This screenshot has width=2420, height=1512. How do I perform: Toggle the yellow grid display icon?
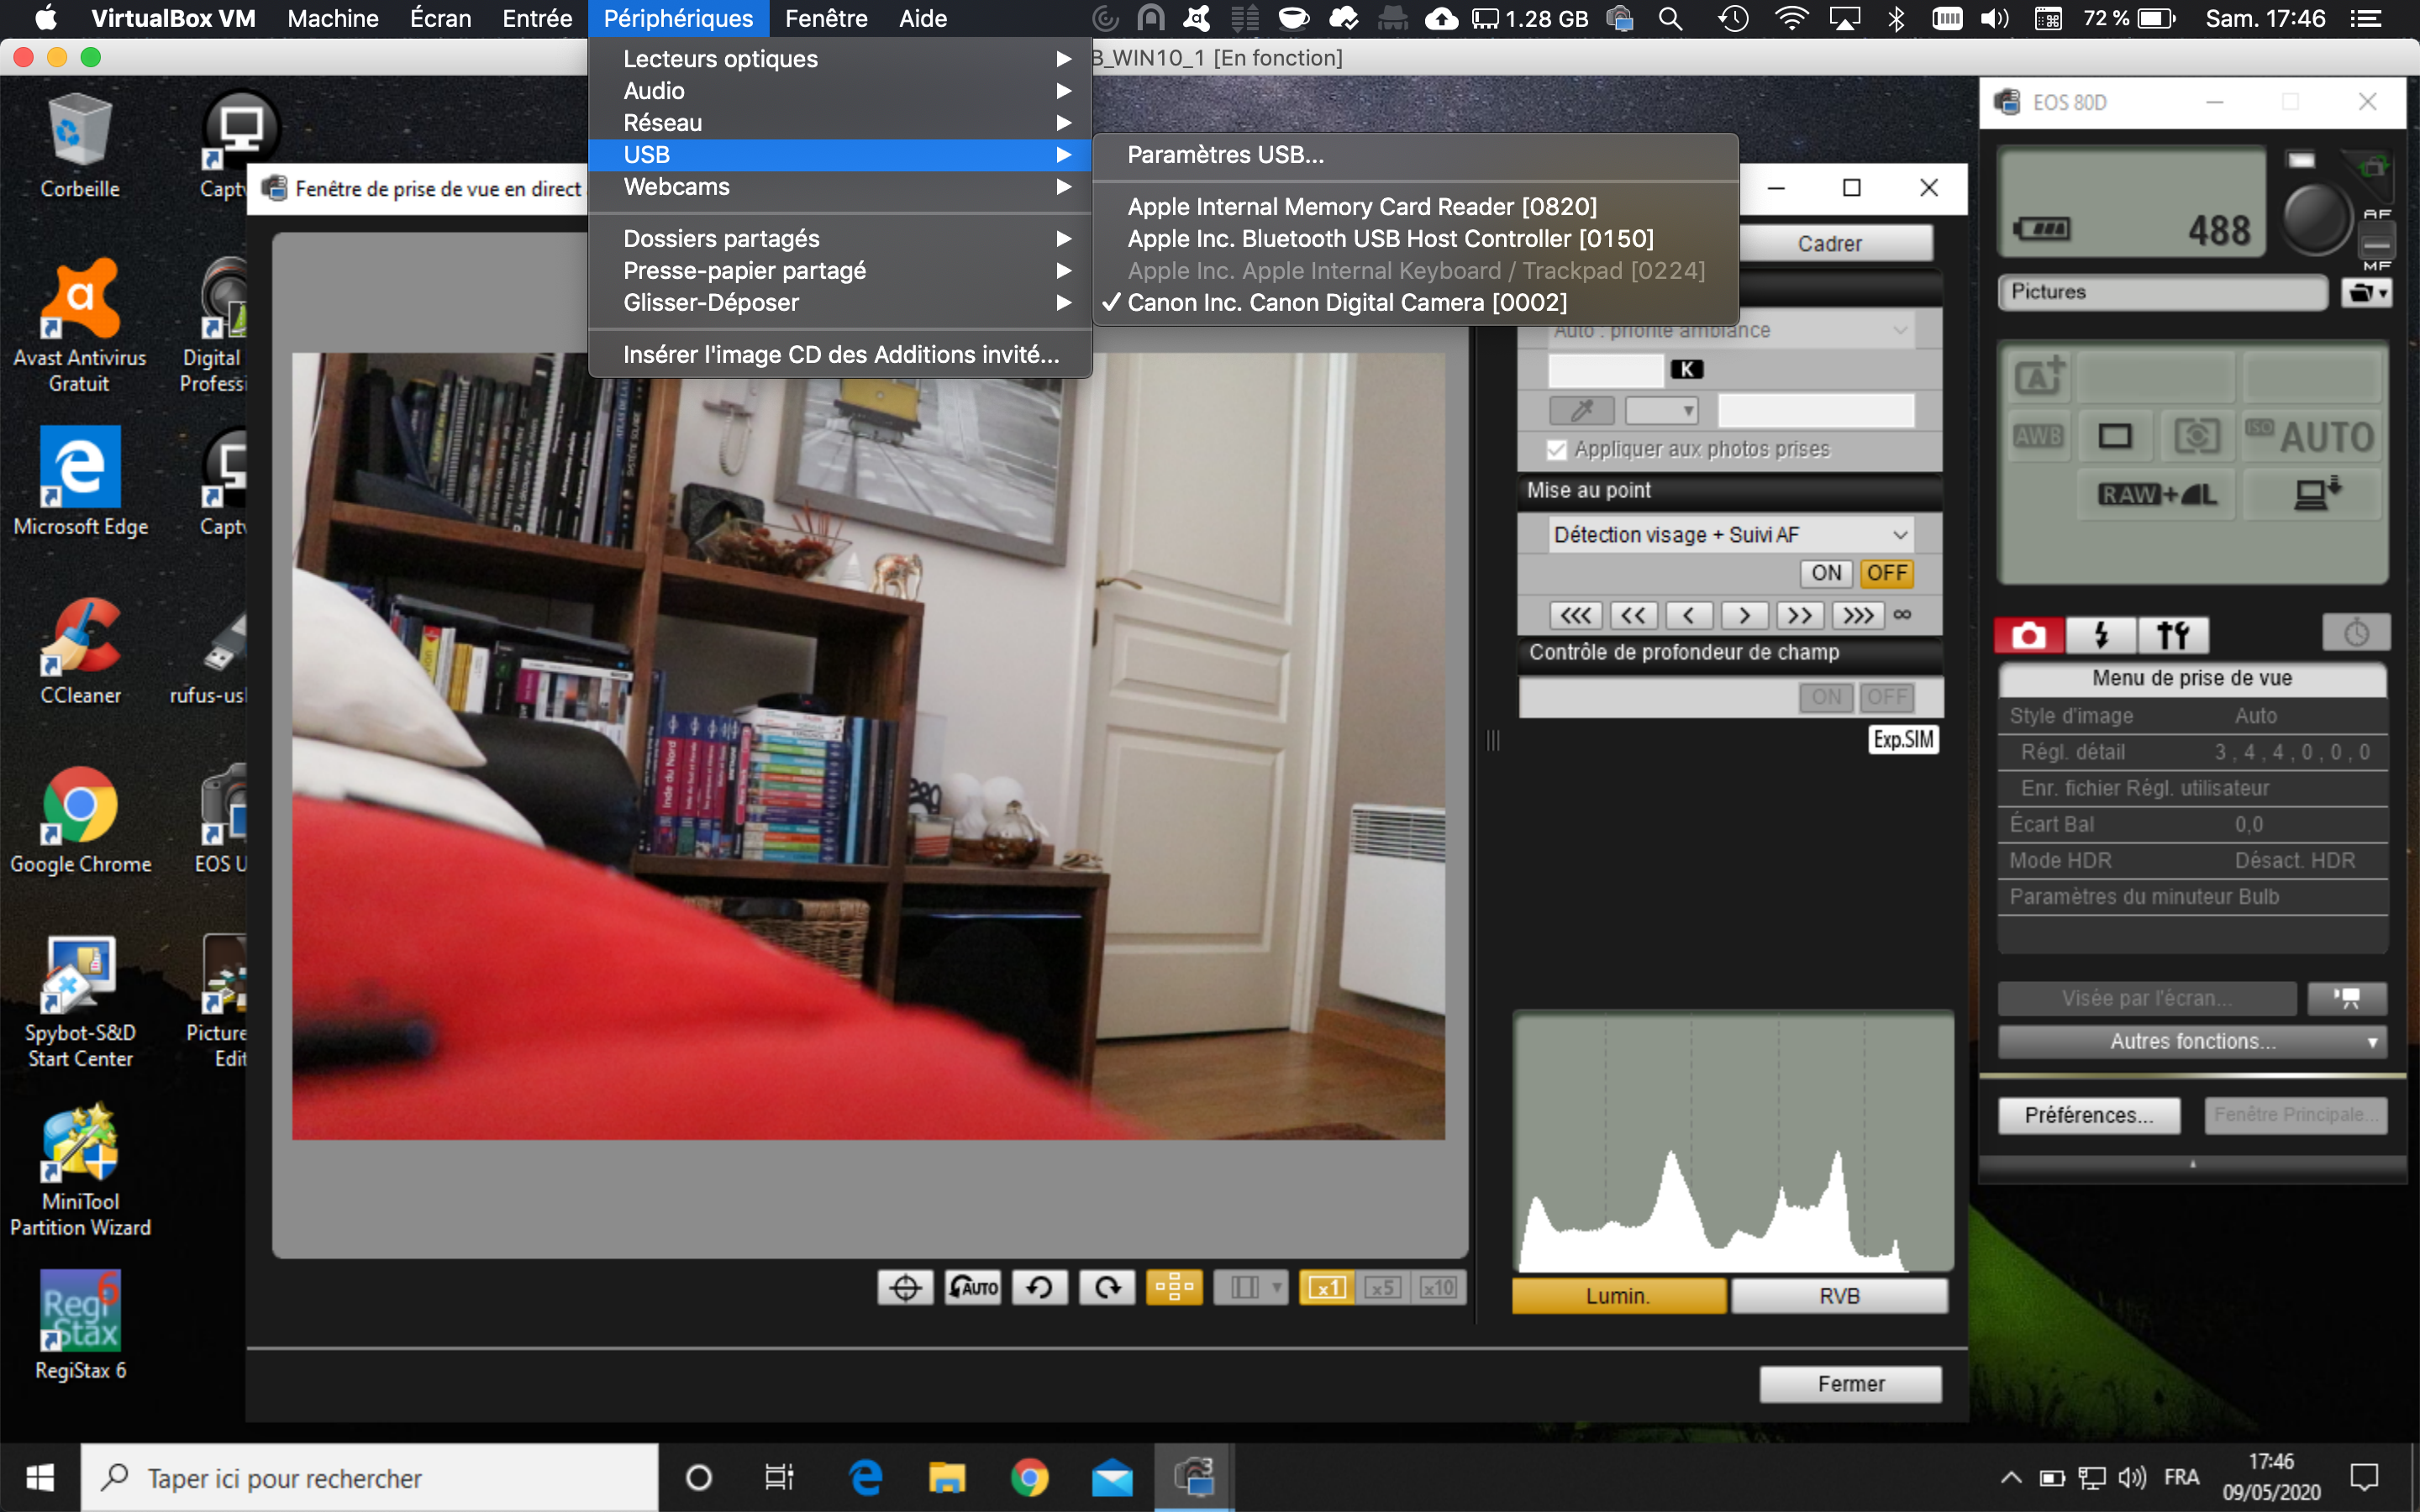coord(1174,1287)
